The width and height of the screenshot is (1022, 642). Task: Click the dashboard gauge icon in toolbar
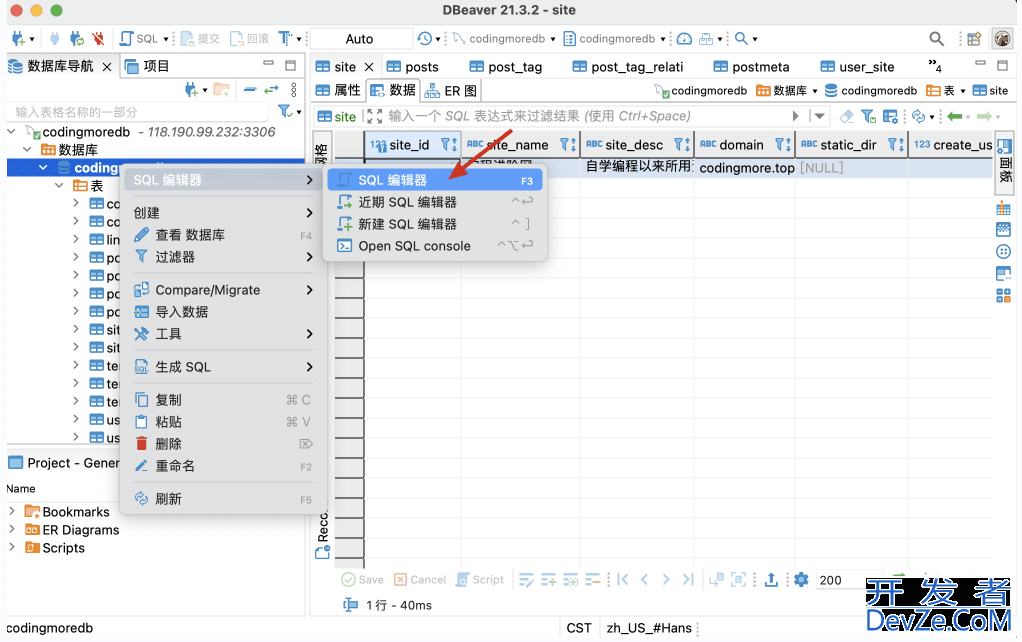pyautogui.click(x=684, y=38)
